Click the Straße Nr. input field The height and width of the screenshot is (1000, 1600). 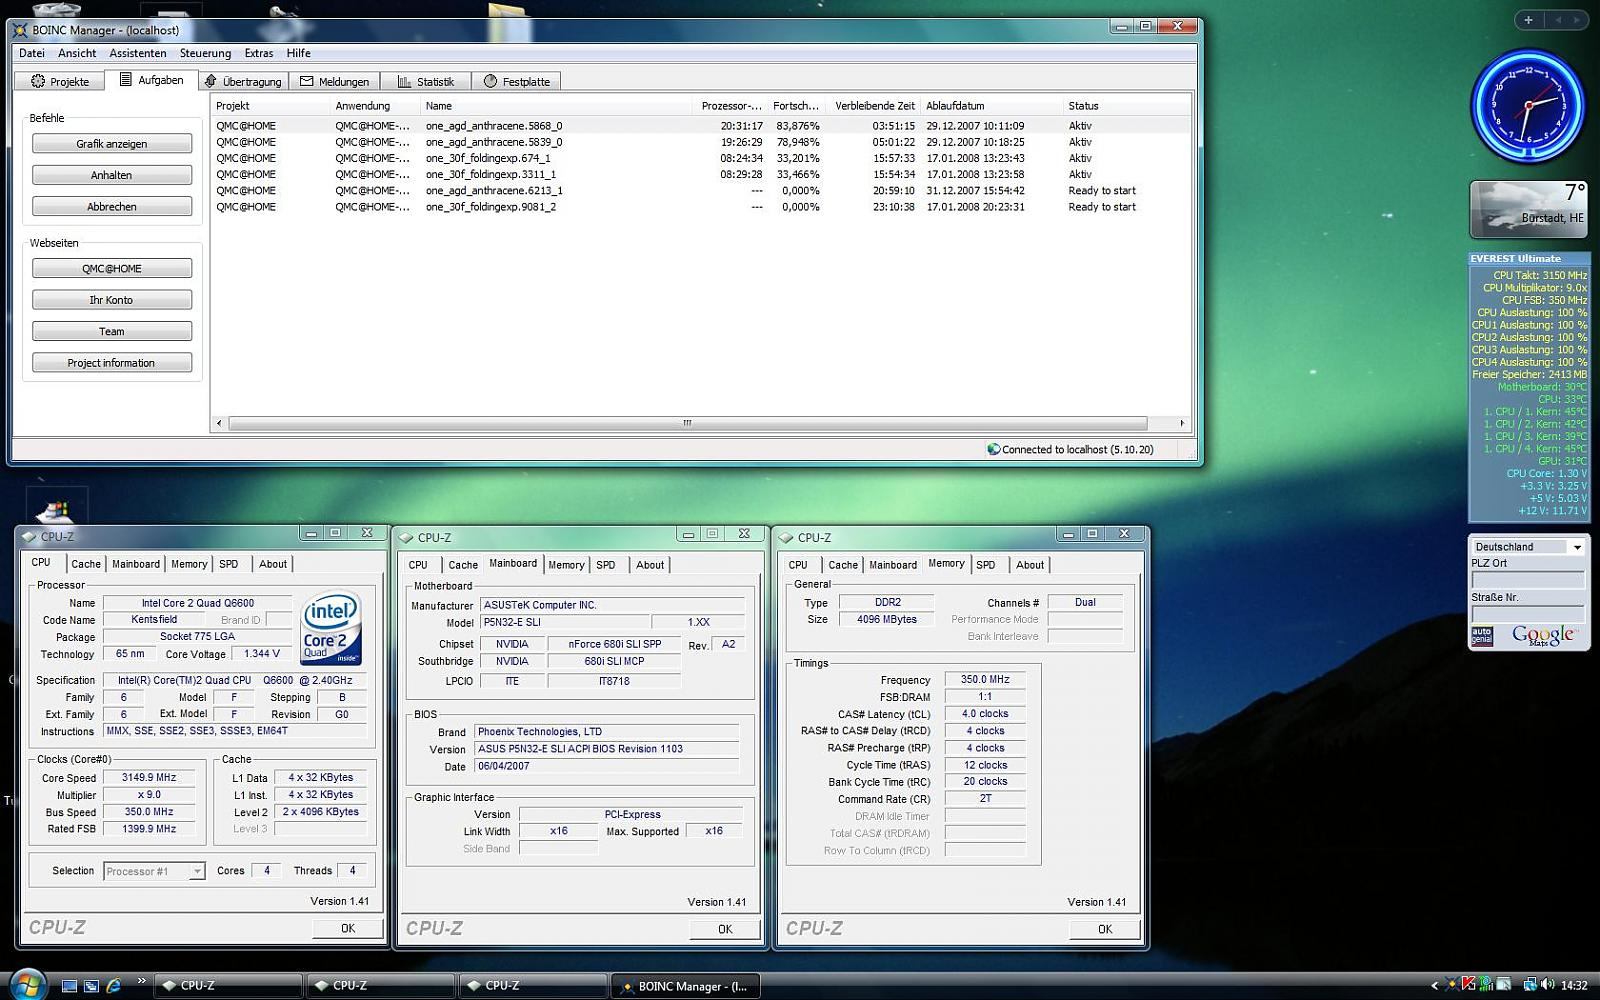[x=1528, y=613]
